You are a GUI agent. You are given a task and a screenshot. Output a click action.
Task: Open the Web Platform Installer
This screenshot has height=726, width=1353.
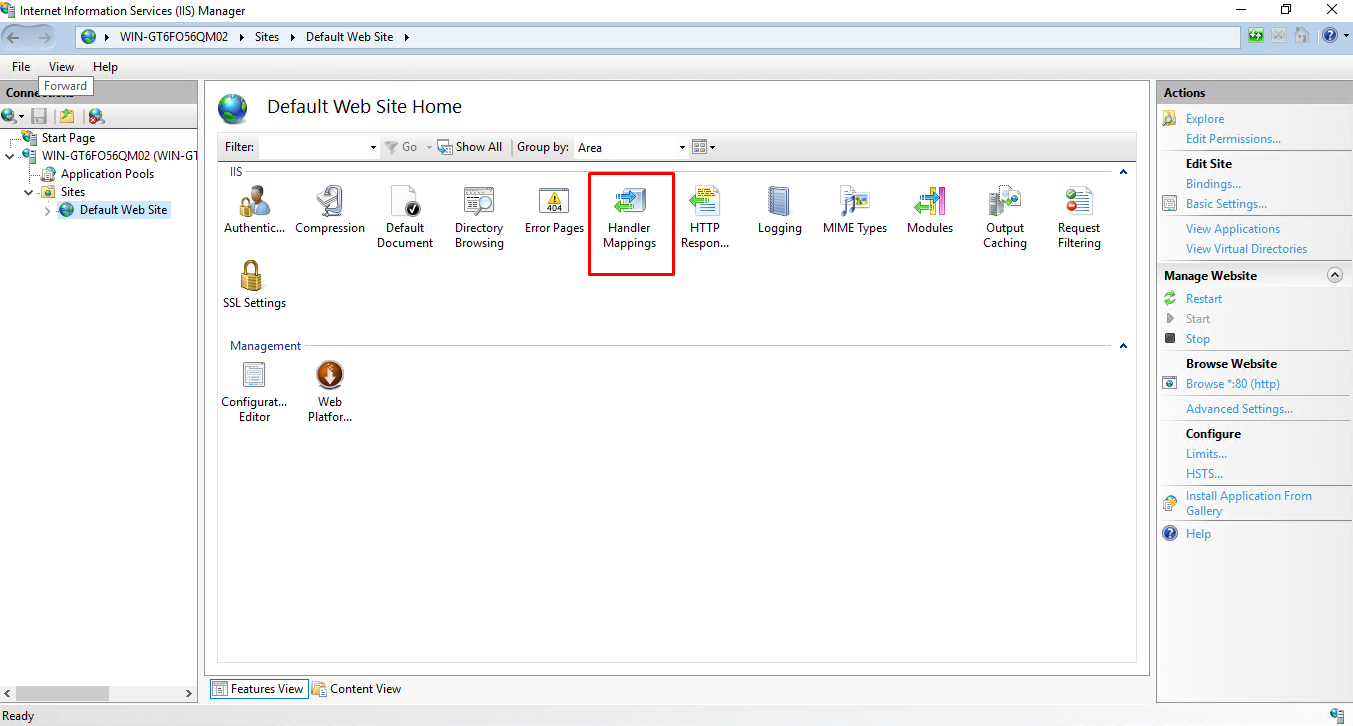[x=330, y=392]
